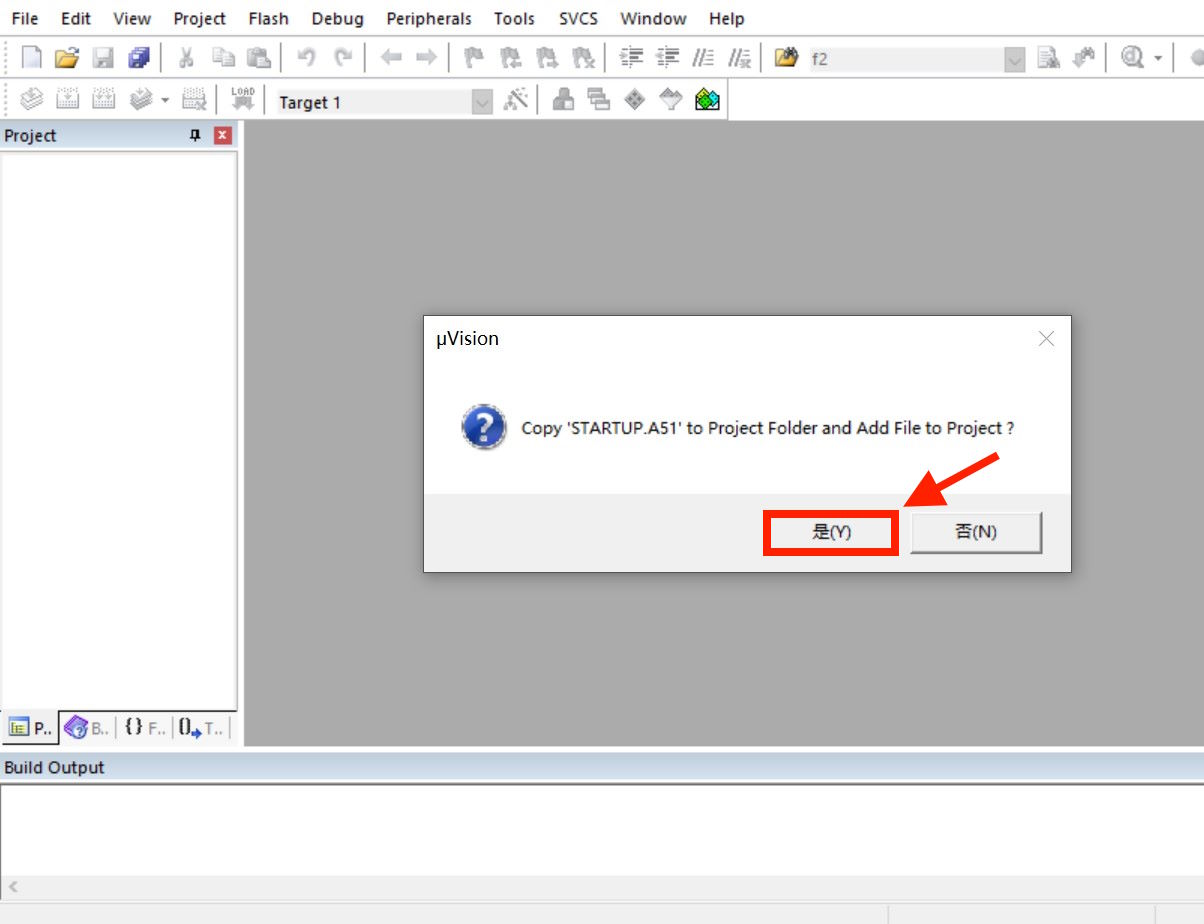The width and height of the screenshot is (1204, 924).
Task: Undo the last action
Action: (306, 58)
